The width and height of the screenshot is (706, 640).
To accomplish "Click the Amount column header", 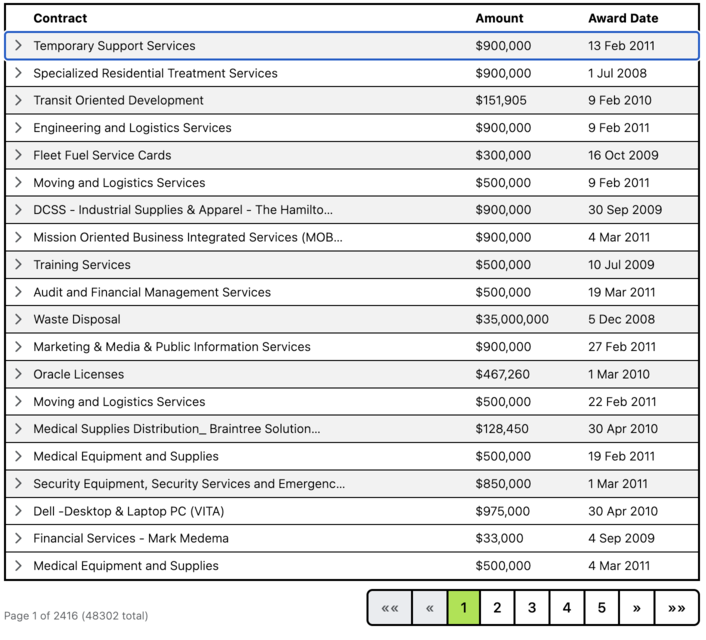I will [499, 18].
